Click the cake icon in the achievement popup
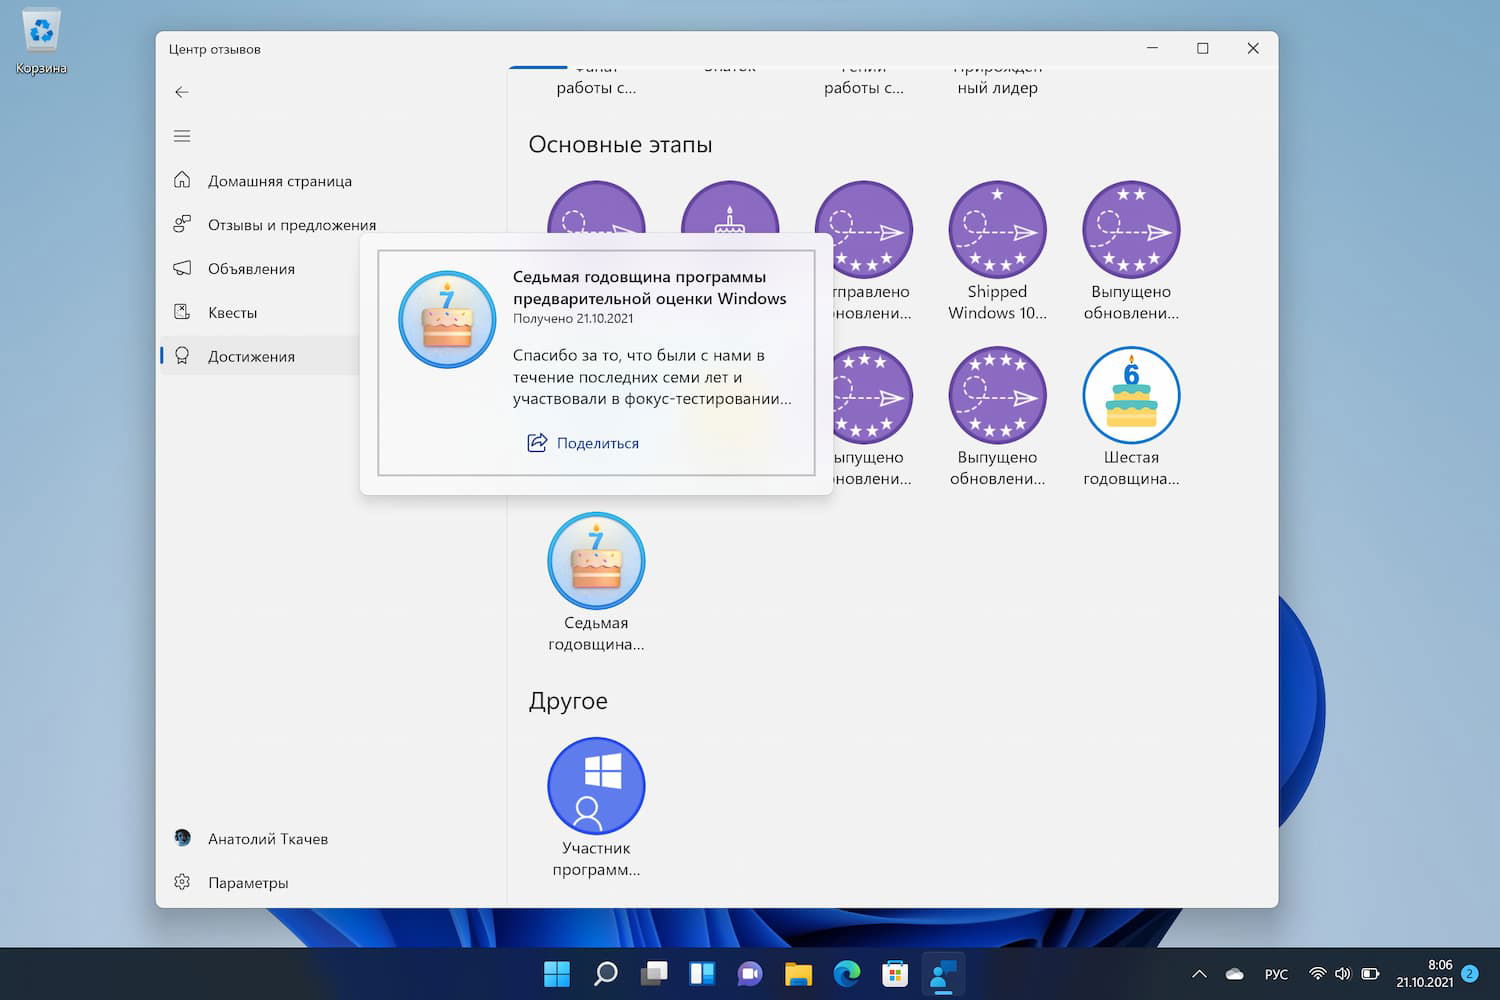This screenshot has width=1500, height=1000. pyautogui.click(x=447, y=320)
